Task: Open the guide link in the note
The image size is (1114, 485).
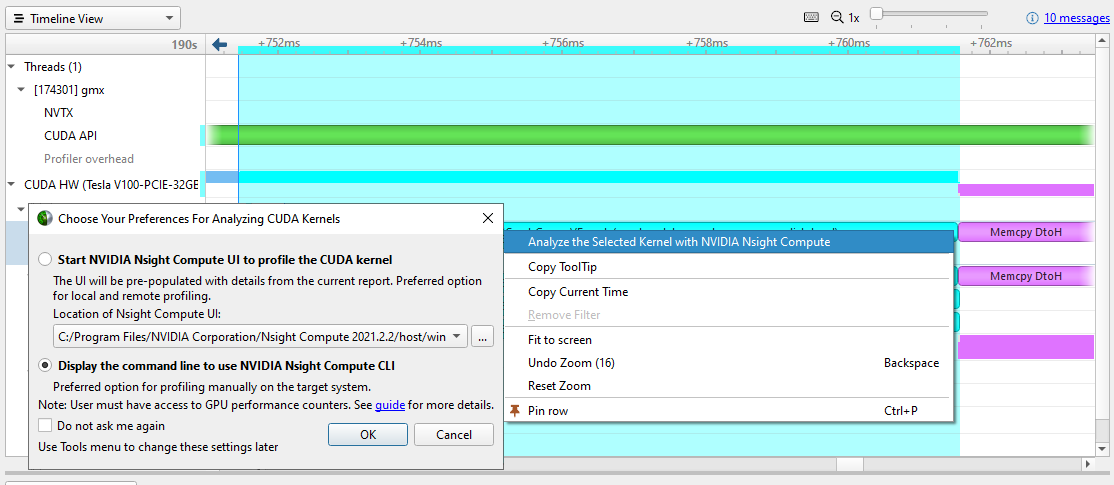Action: (x=390, y=405)
